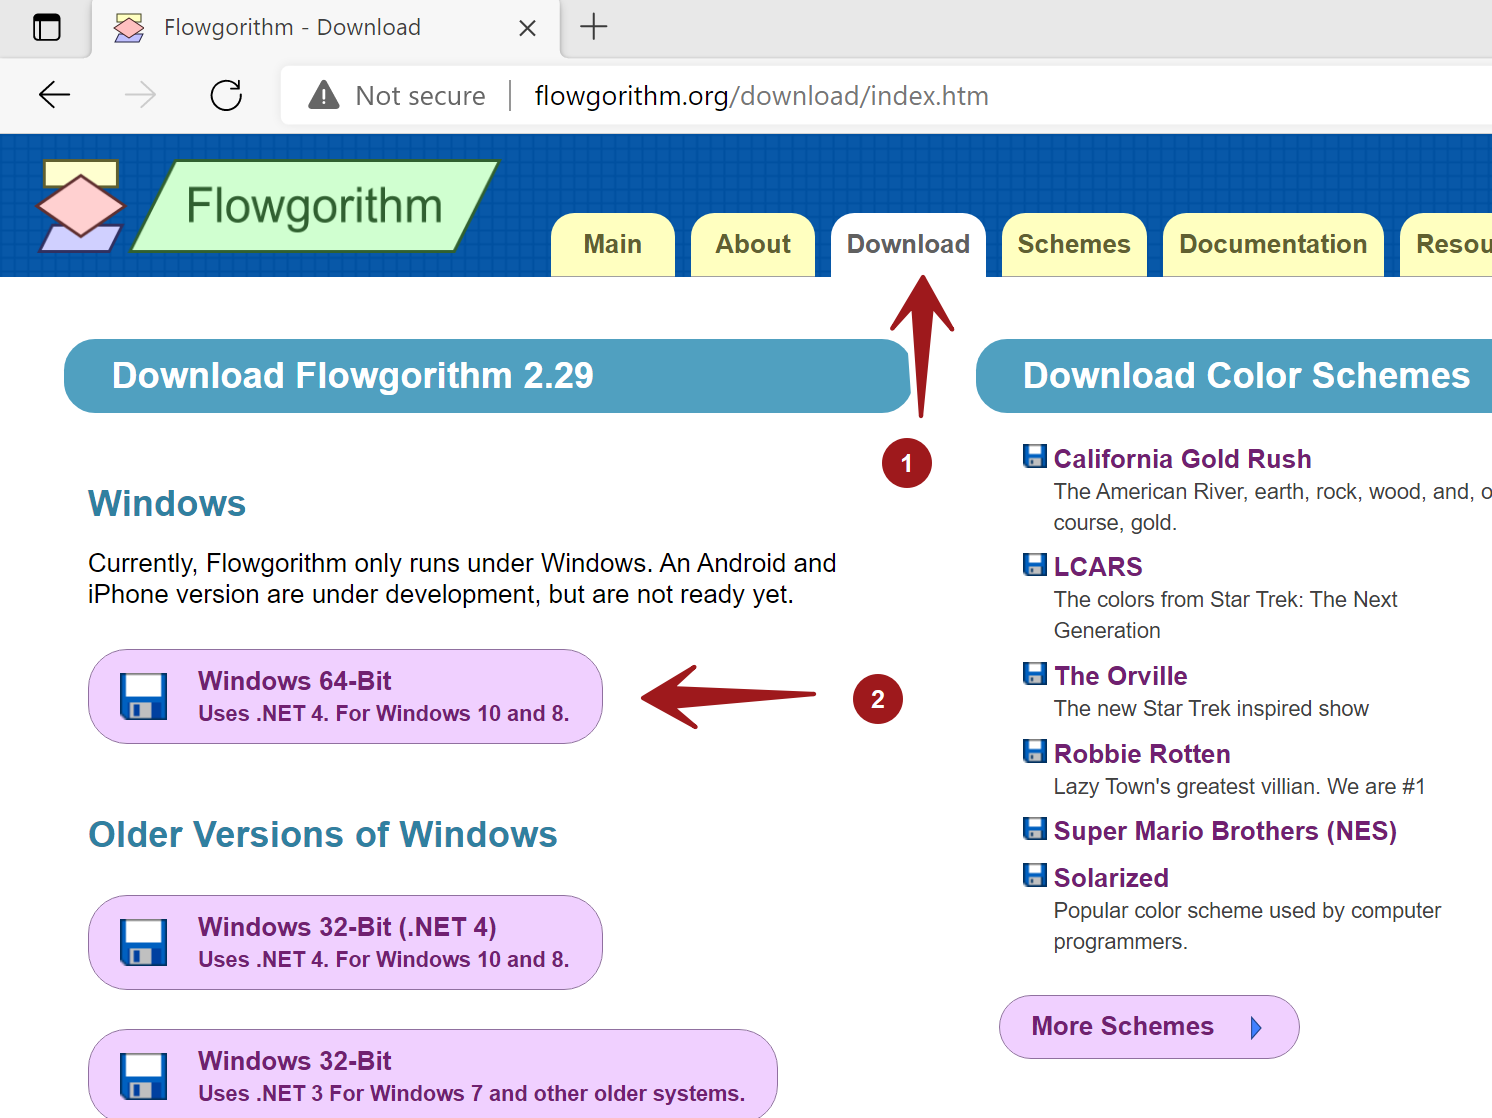The height and width of the screenshot is (1118, 1492).
Task: Click the floppy disk icon beside California Gold Rush
Action: coord(1035,457)
